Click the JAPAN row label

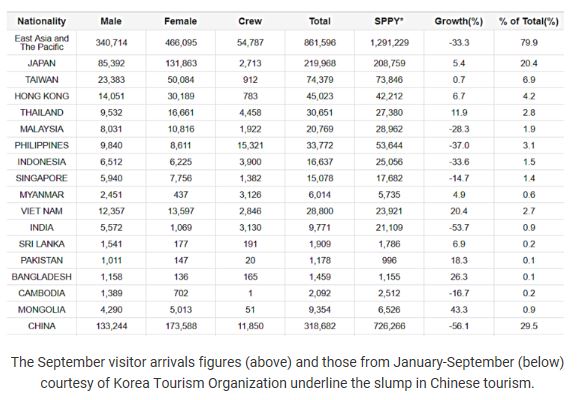tap(42, 63)
